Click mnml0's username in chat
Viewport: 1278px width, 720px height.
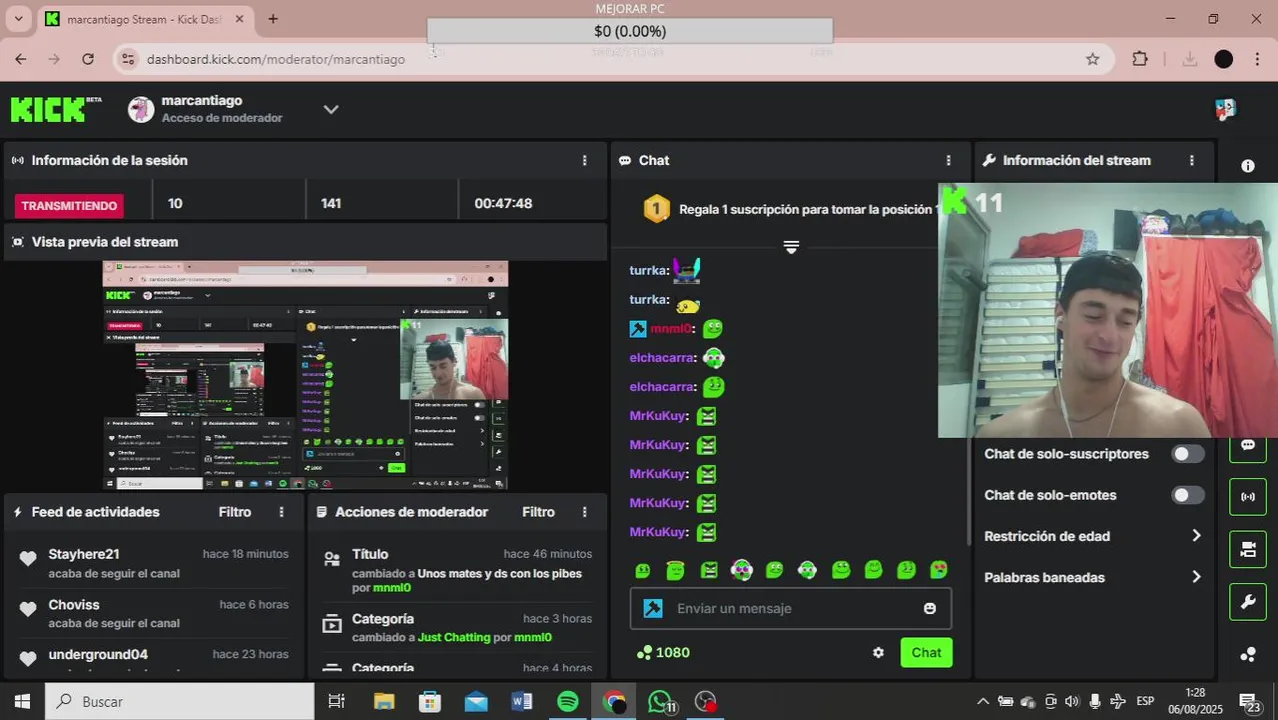click(x=672, y=328)
